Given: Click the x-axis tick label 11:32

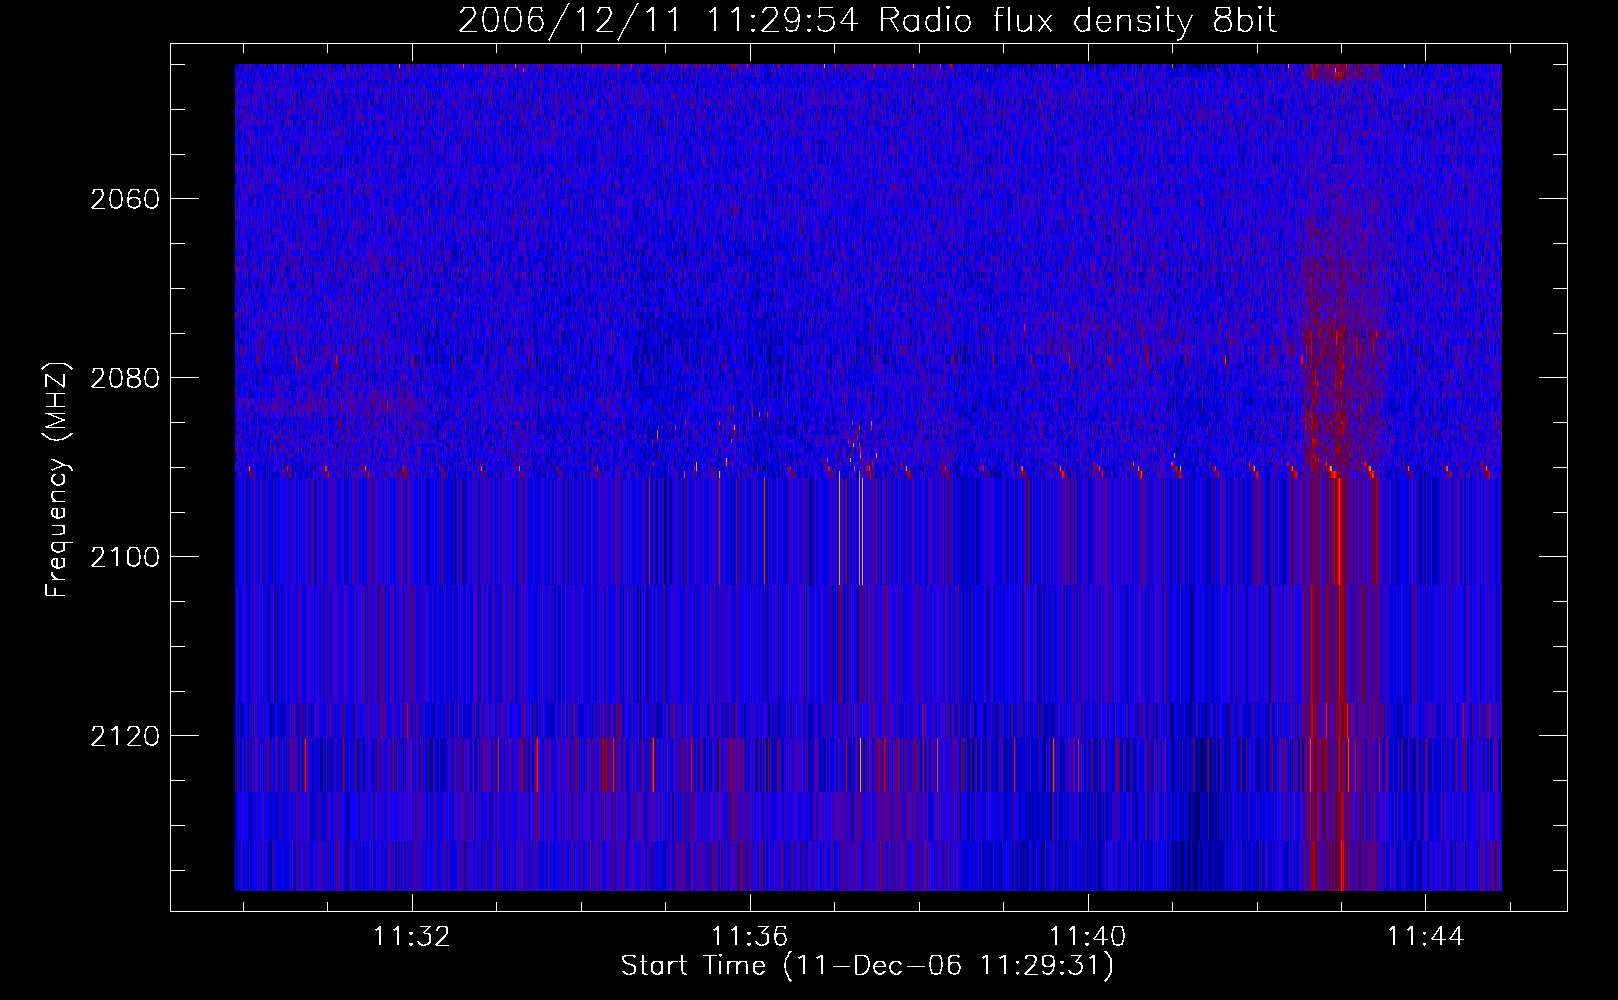Looking at the screenshot, I should click(x=412, y=936).
